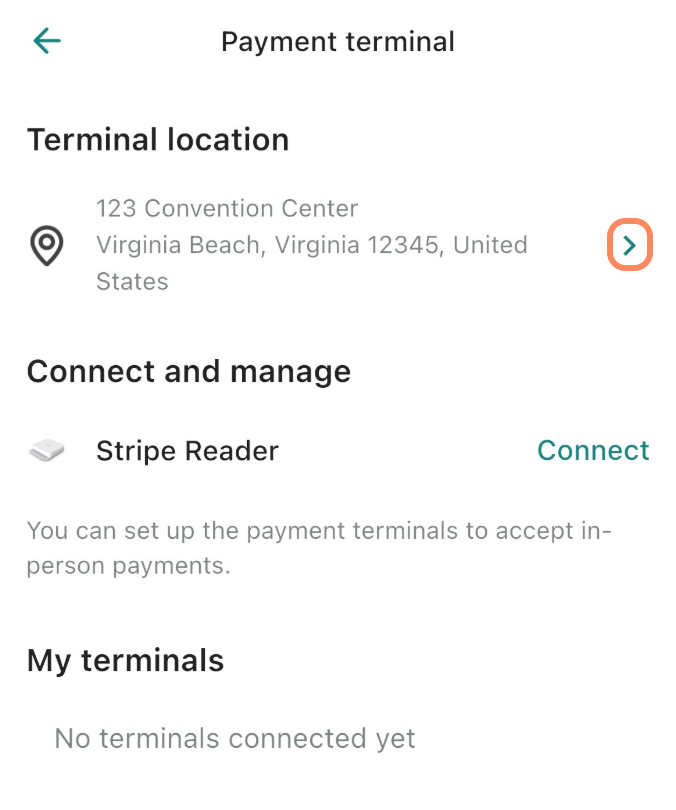The image size is (676, 810).
Task: Click the No terminals connected yet message
Action: pos(234,739)
